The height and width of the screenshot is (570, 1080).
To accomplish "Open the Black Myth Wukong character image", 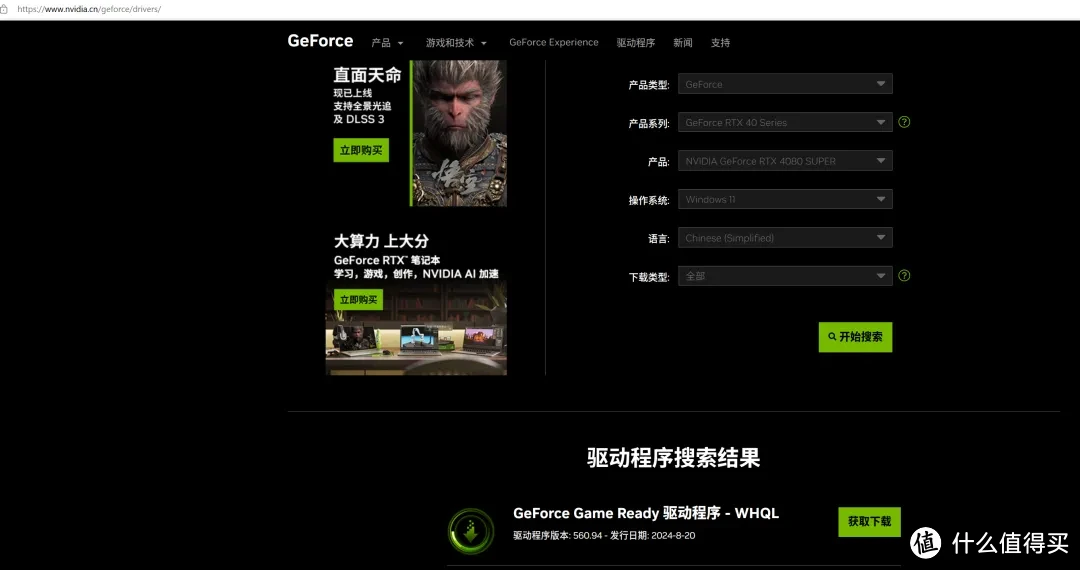I will [x=459, y=133].
